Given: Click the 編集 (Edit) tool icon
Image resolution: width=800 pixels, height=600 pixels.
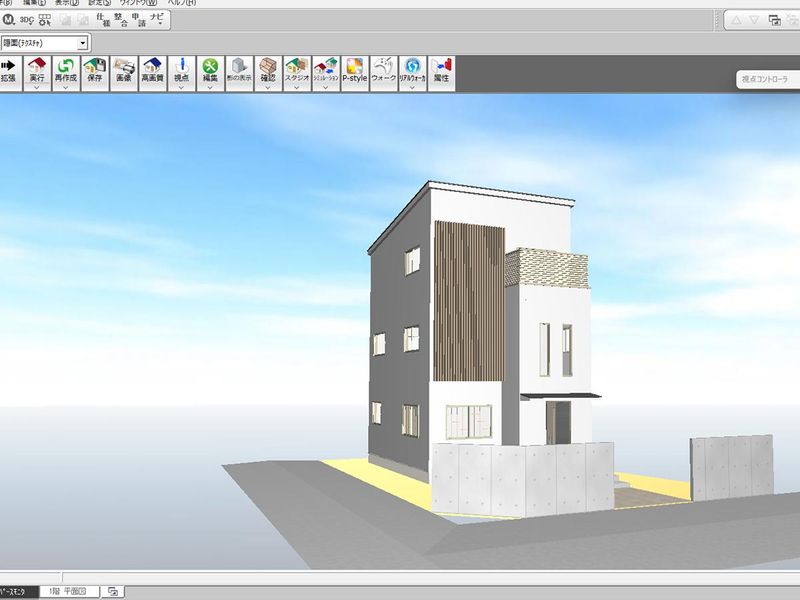Looking at the screenshot, I should click(x=211, y=69).
